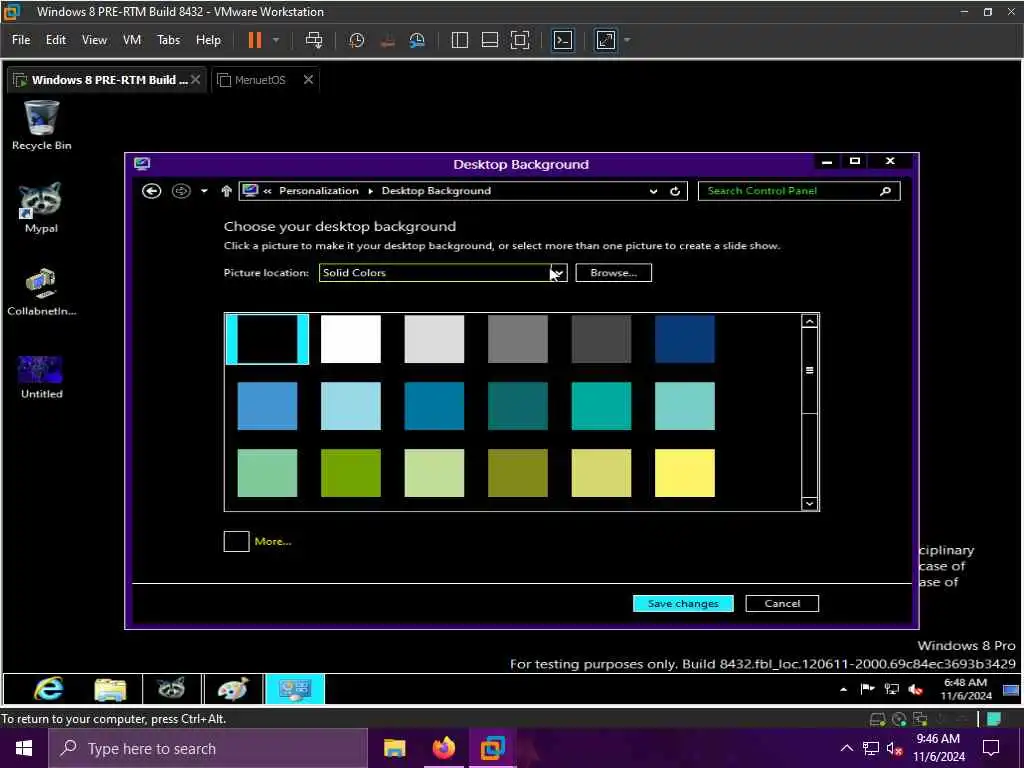
Task: Click the host Type here to search box
Action: pyautogui.click(x=208, y=748)
